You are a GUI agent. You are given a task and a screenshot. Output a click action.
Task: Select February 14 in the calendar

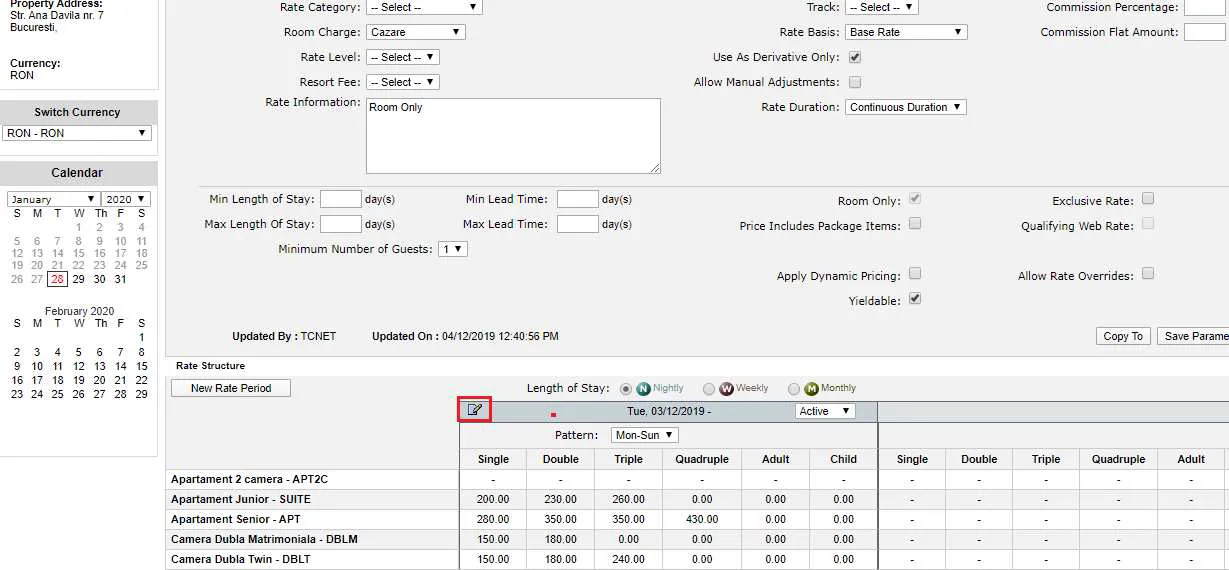(121, 366)
